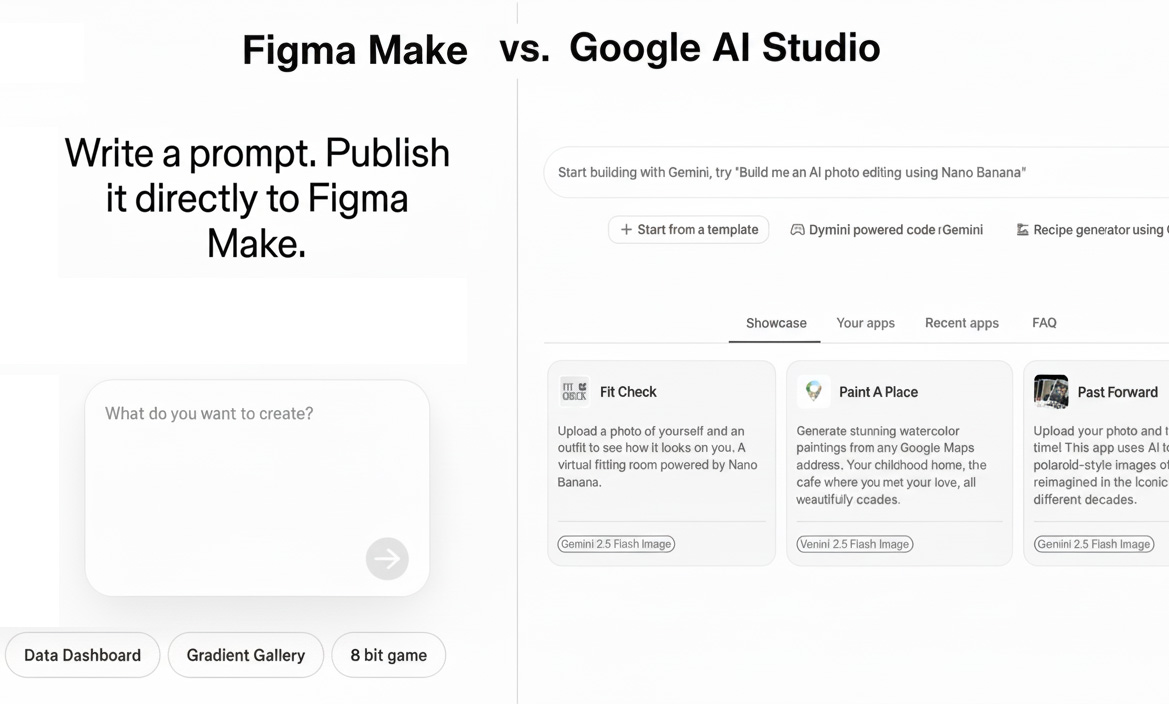Click the game controller icon on Dymini chip
1169x704 pixels.
pos(797,229)
